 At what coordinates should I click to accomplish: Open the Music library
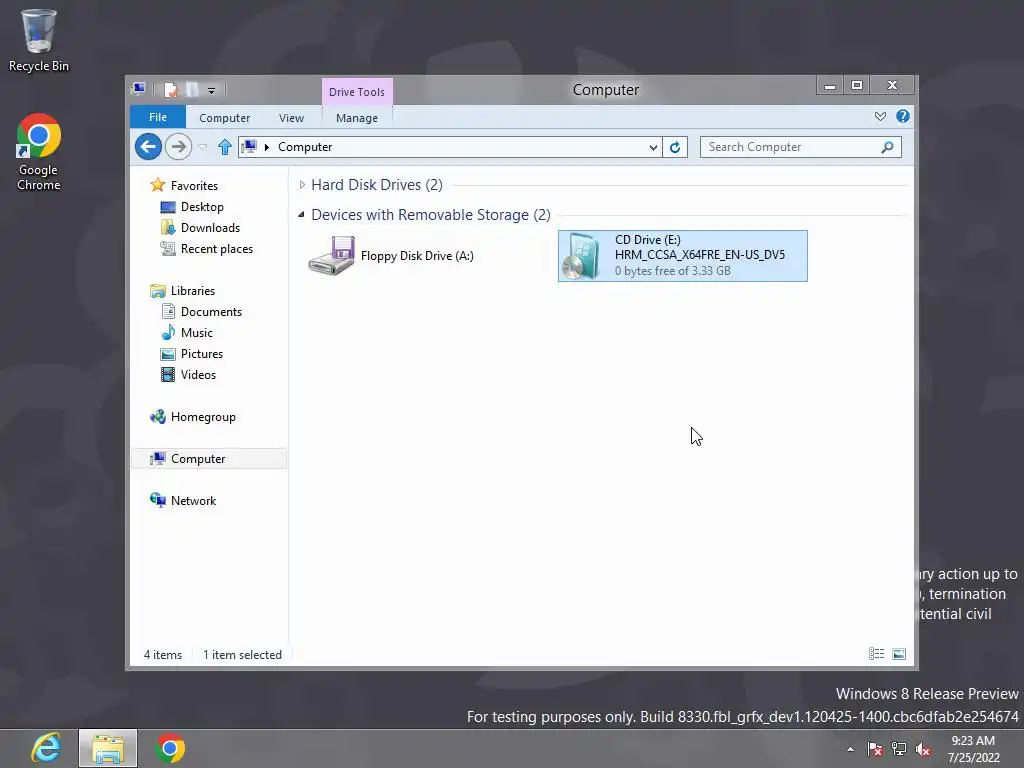pyautogui.click(x=197, y=332)
